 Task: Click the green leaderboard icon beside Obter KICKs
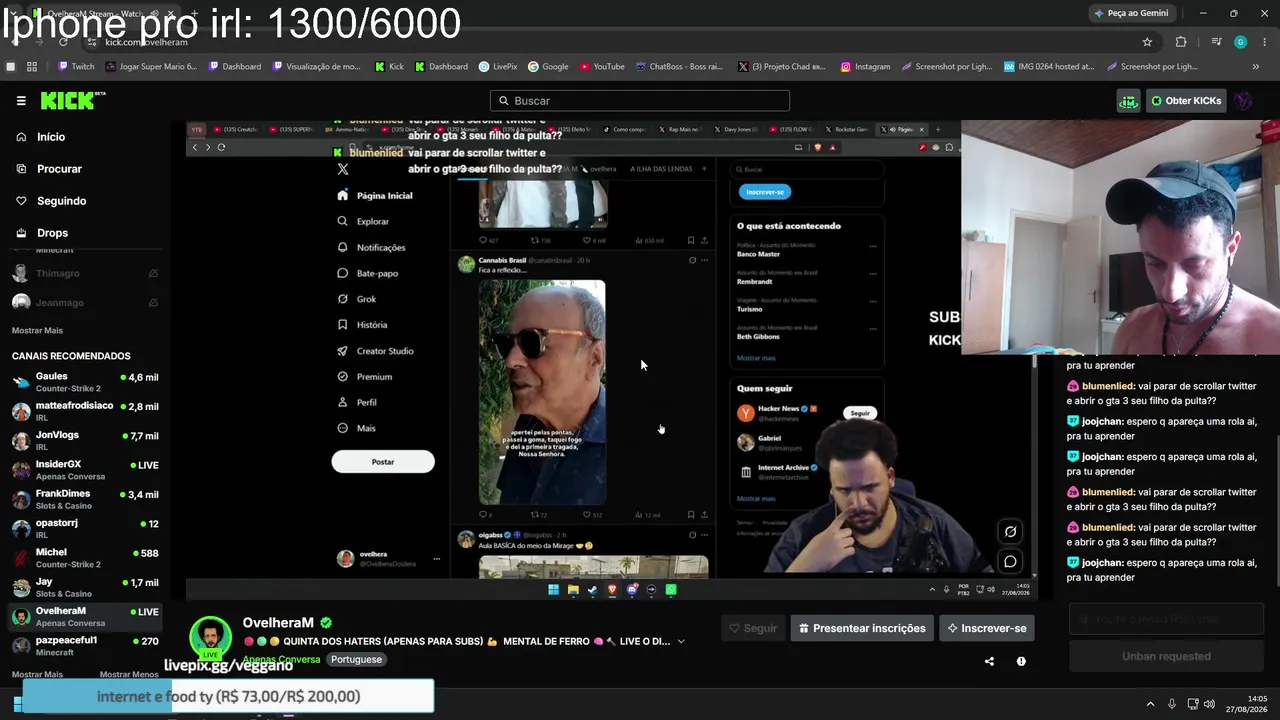(1128, 101)
